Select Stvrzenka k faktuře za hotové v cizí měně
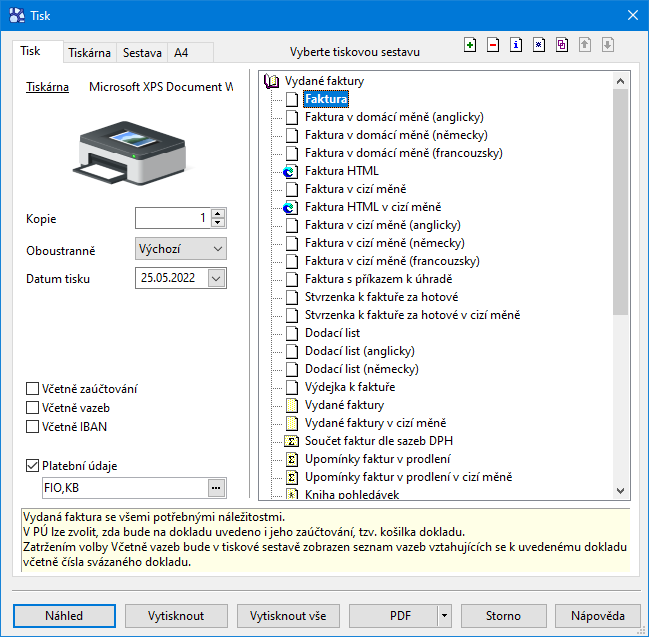Screen dimensions: 649x637 coord(412,315)
